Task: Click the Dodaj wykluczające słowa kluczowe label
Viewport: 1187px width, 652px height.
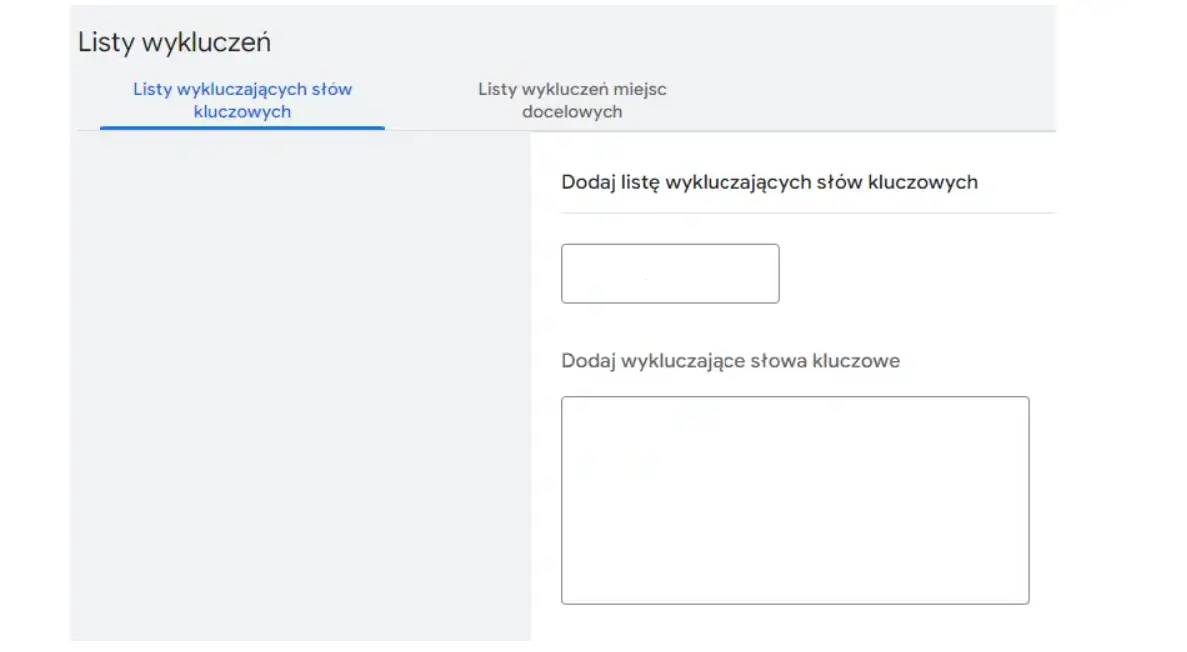Action: [731, 361]
